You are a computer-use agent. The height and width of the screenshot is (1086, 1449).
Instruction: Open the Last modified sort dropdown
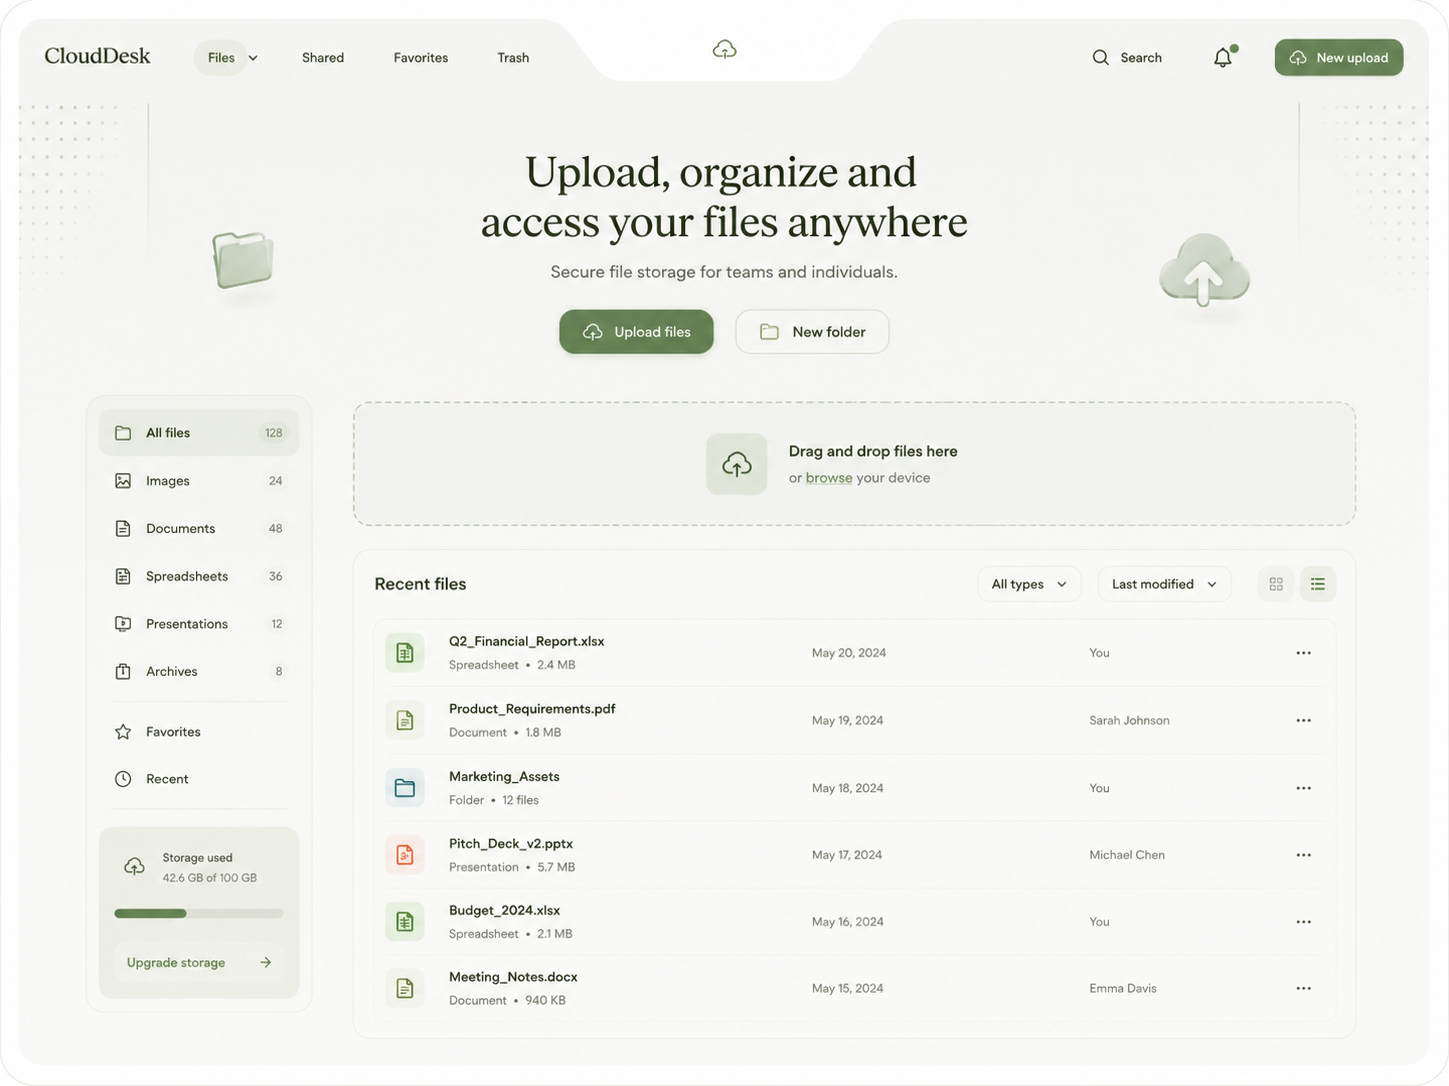tap(1164, 584)
